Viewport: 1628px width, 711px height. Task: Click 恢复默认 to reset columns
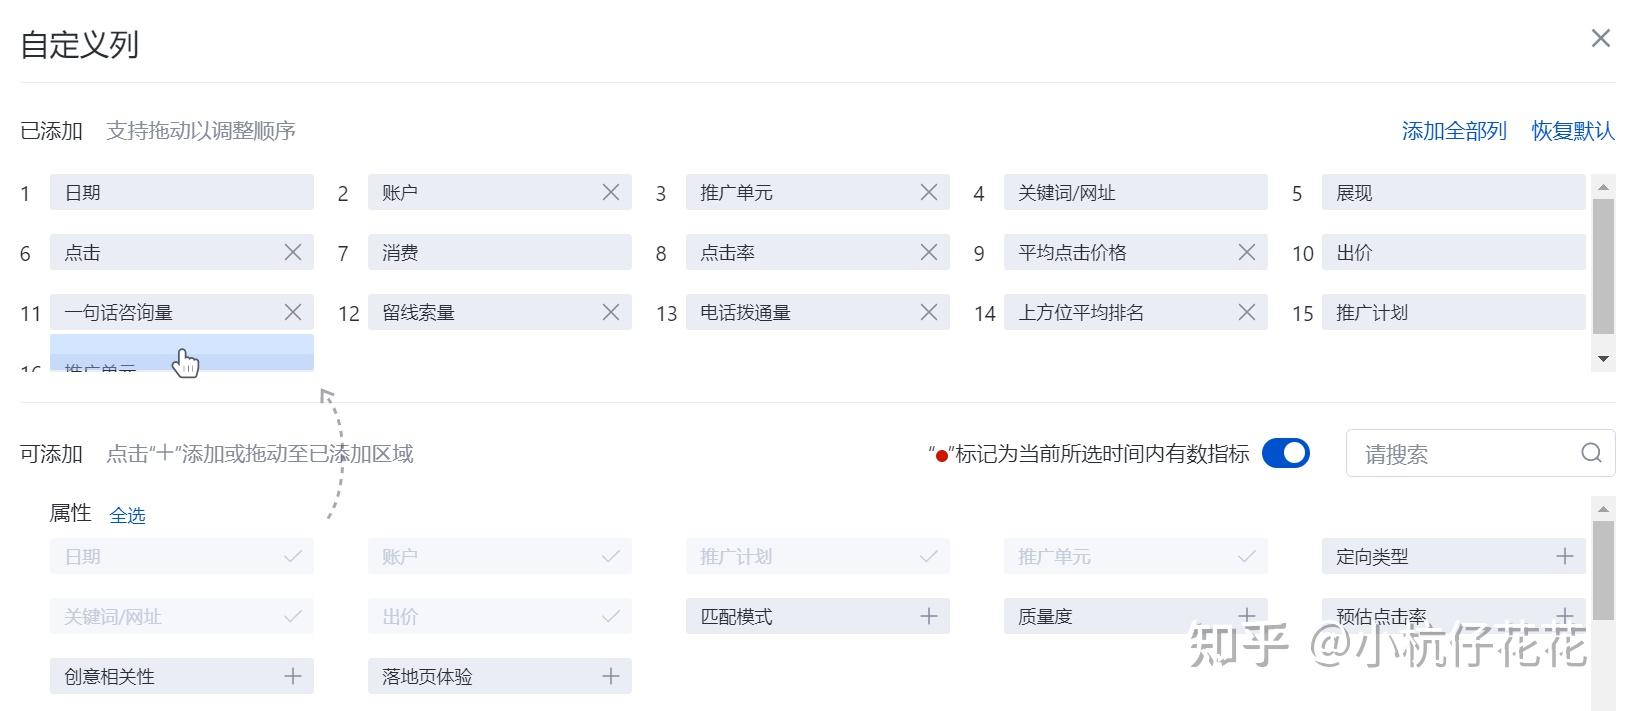1572,131
